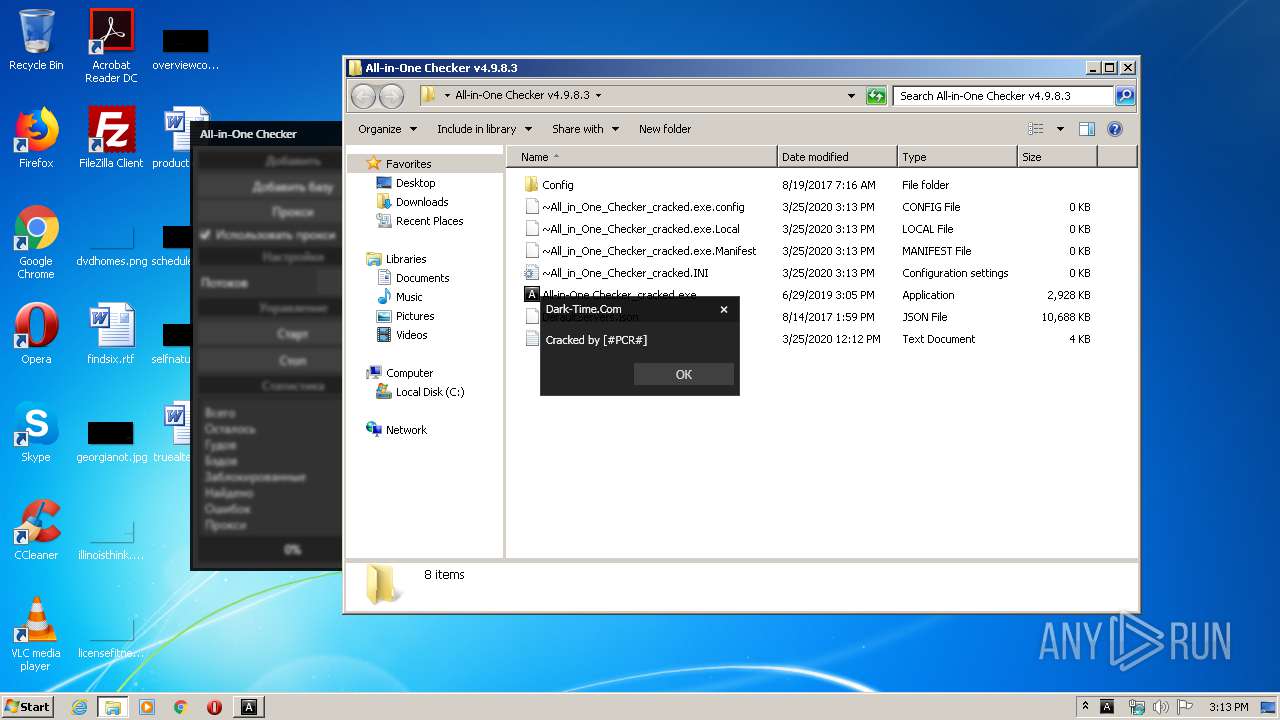Open the Organize menu
The image size is (1280, 720).
coord(386,129)
